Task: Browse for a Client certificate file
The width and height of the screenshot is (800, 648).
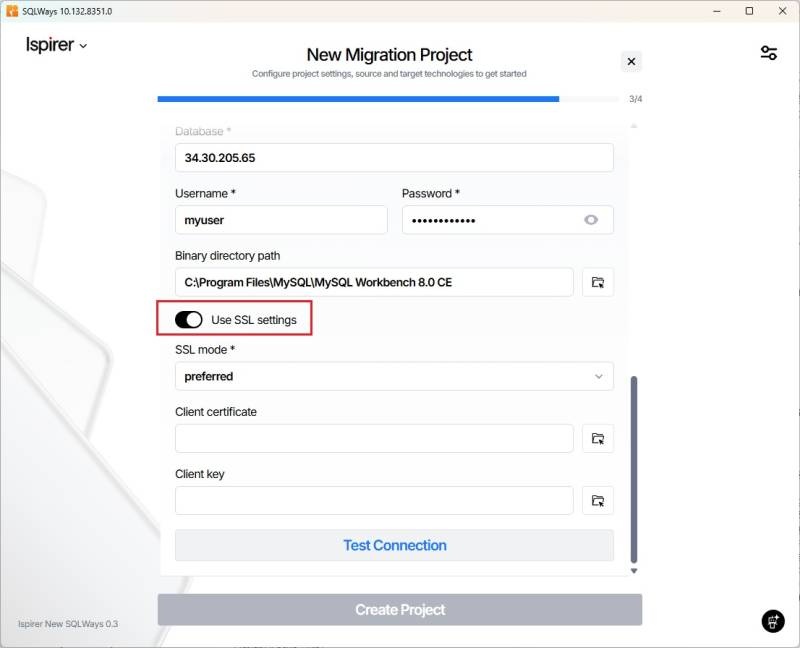Action: [x=597, y=438]
